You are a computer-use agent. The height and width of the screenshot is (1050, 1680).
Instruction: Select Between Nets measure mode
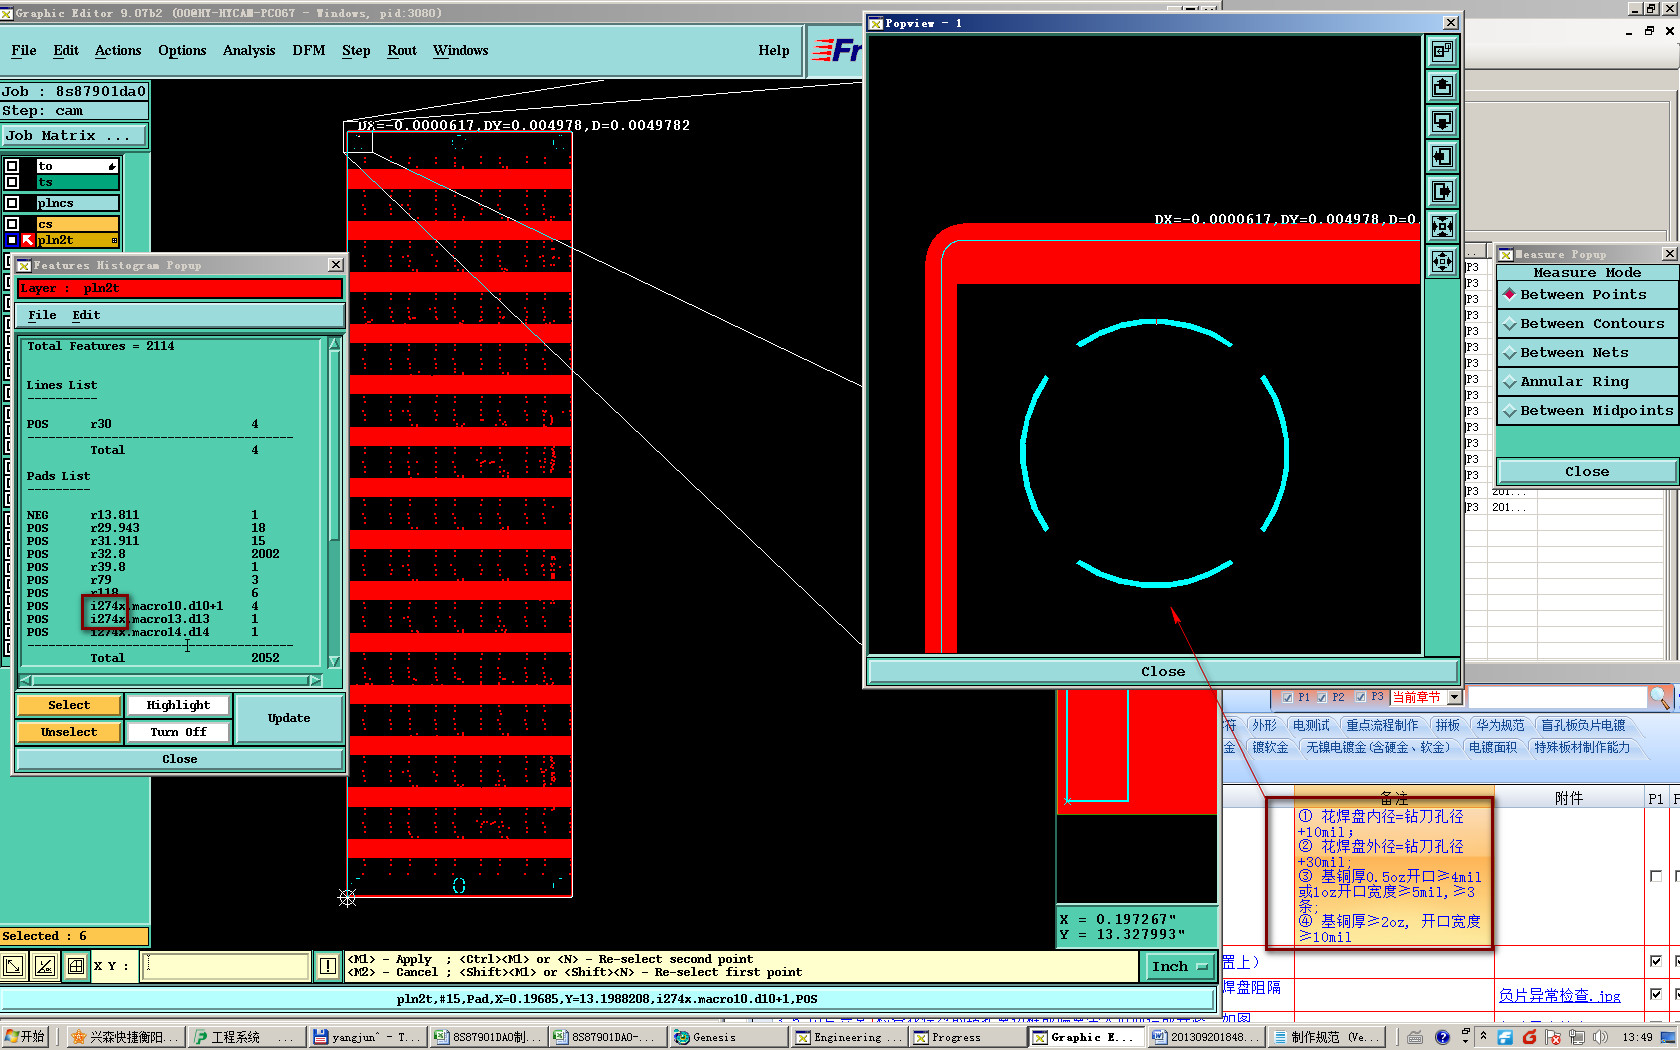1586,353
